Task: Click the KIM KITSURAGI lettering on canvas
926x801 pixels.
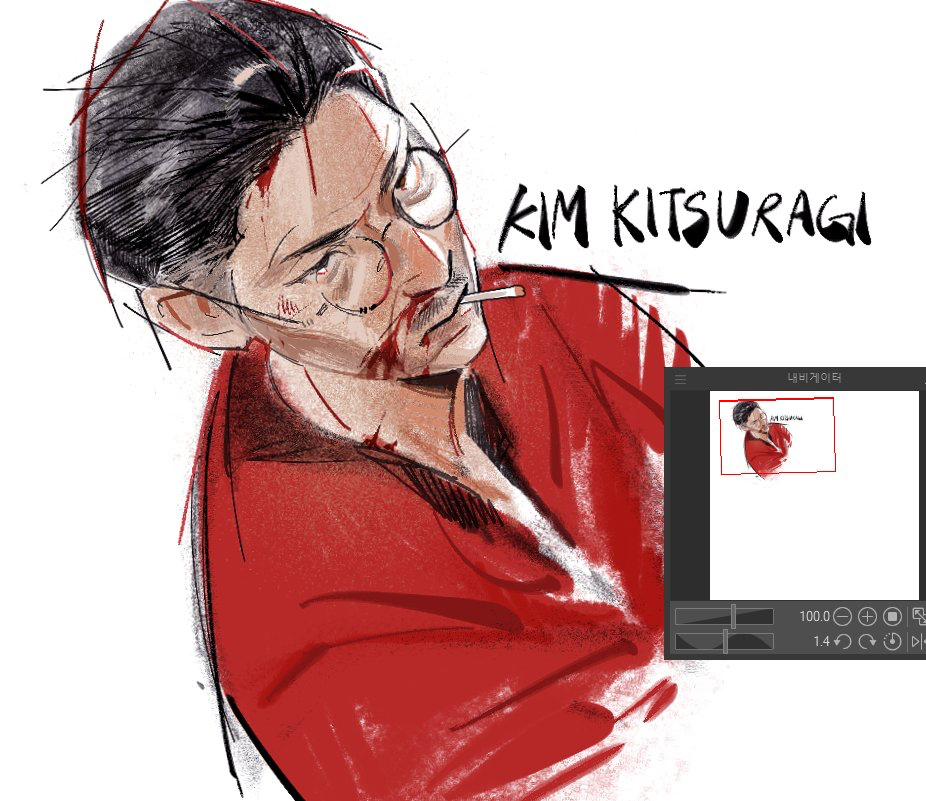Action: click(x=686, y=218)
